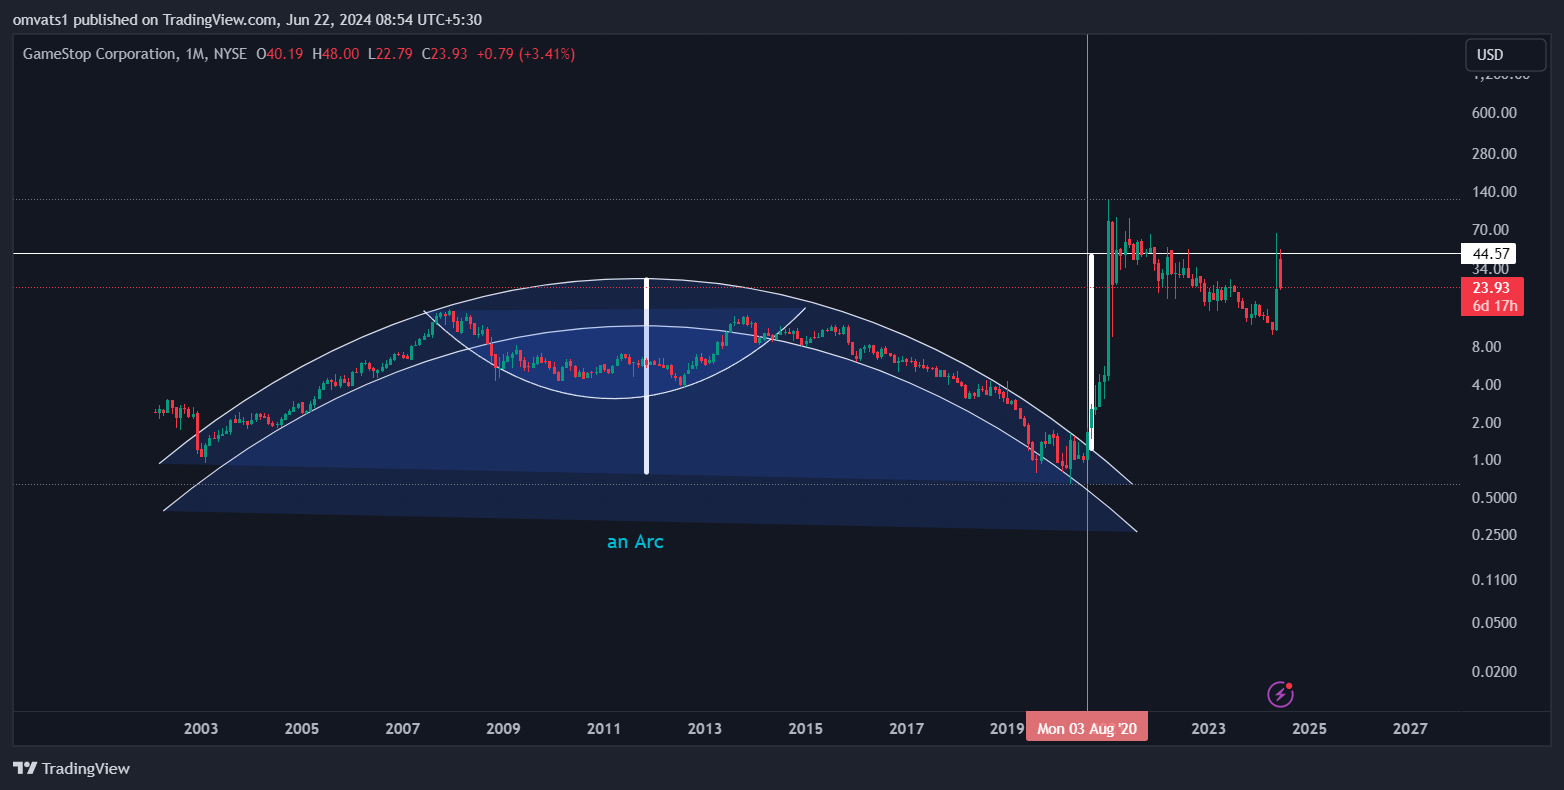The width and height of the screenshot is (1564, 790).
Task: Click the GameStop Corporation symbol title
Action: click(x=99, y=54)
